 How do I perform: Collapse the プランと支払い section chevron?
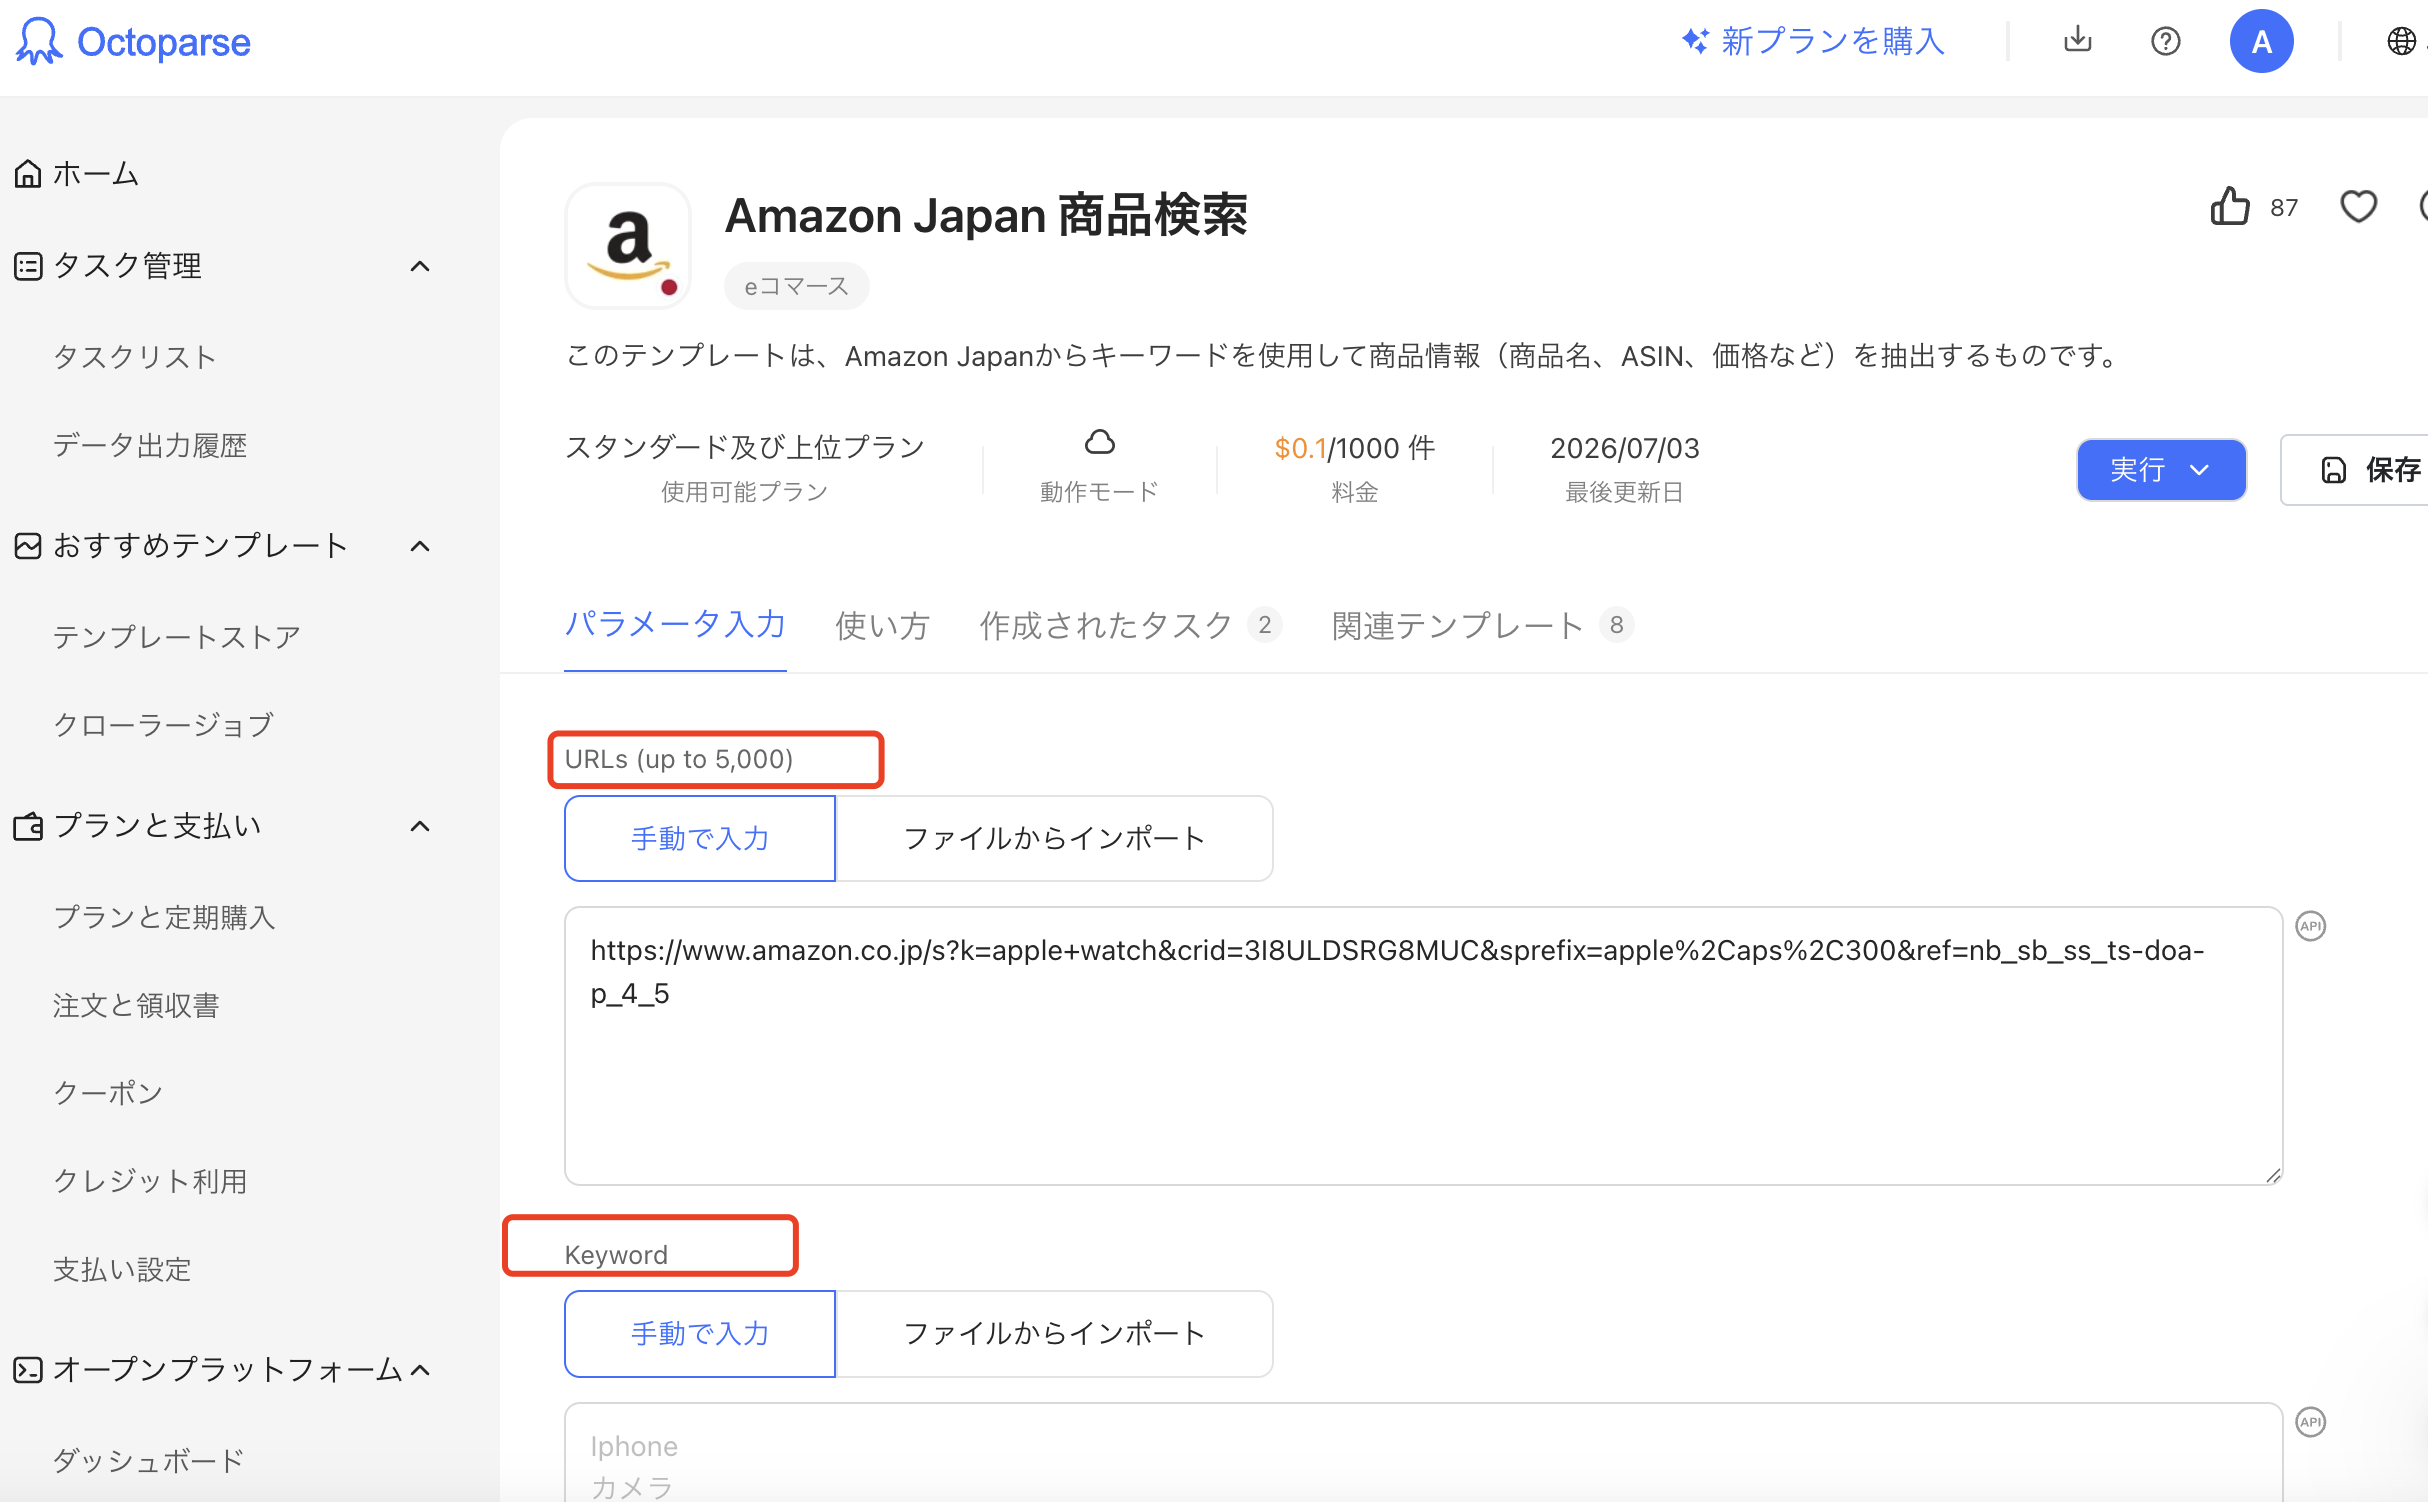pos(420,826)
